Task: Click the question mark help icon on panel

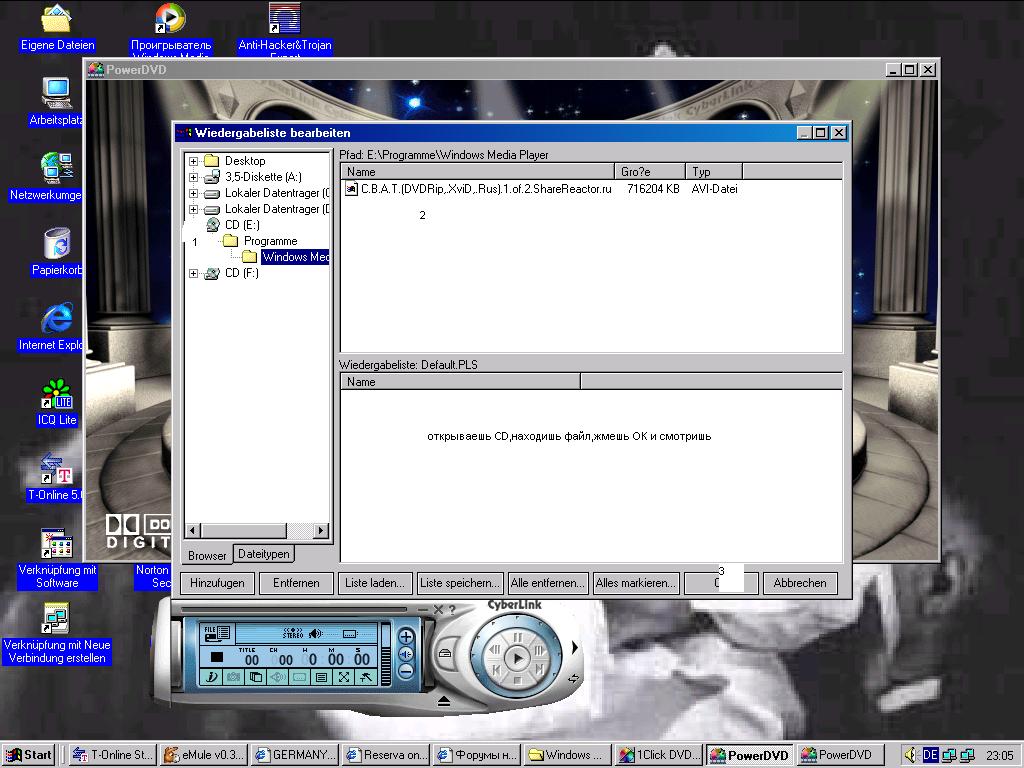Action: [x=453, y=610]
